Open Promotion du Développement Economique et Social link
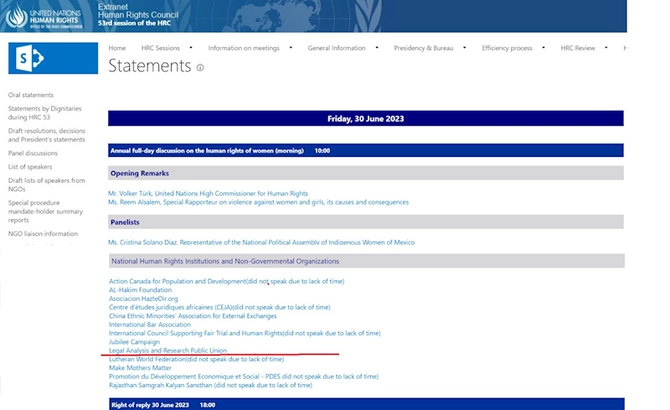 point(244,376)
